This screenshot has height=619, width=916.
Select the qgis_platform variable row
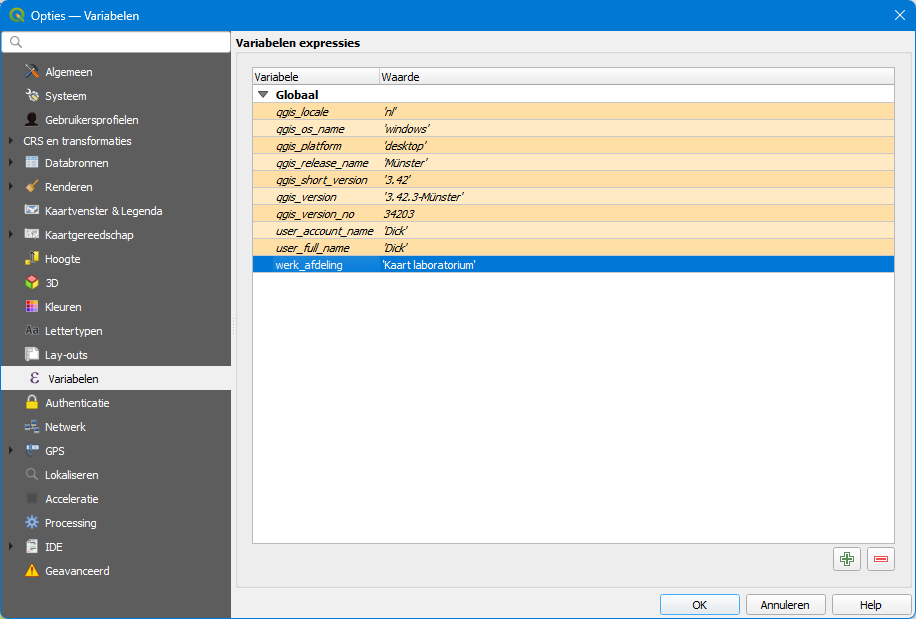coord(573,145)
